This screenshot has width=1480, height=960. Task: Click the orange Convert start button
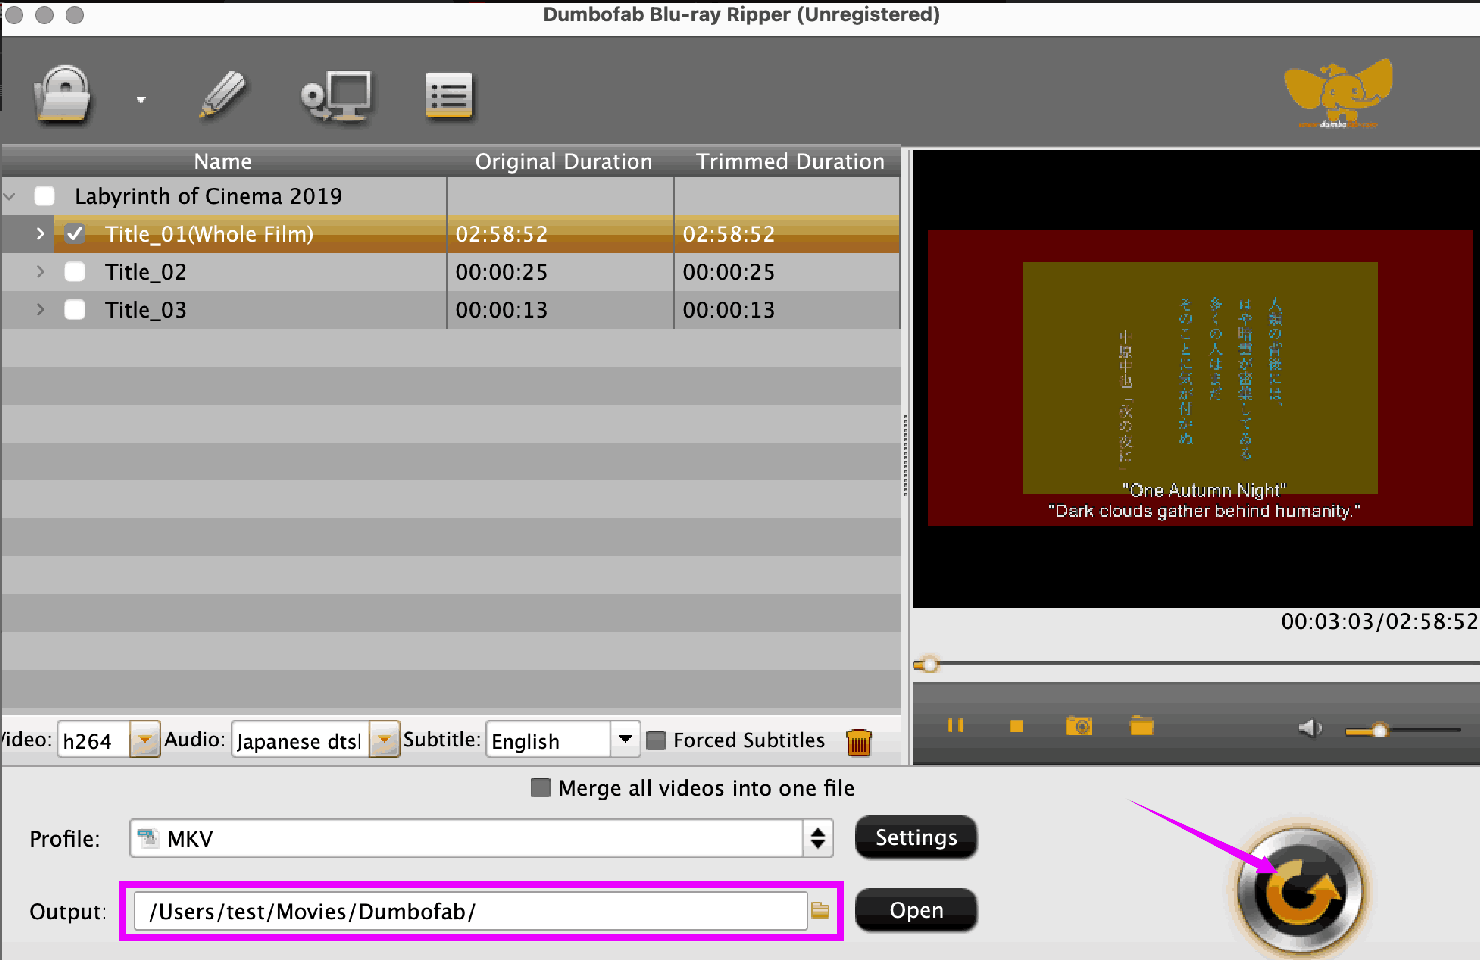1299,889
